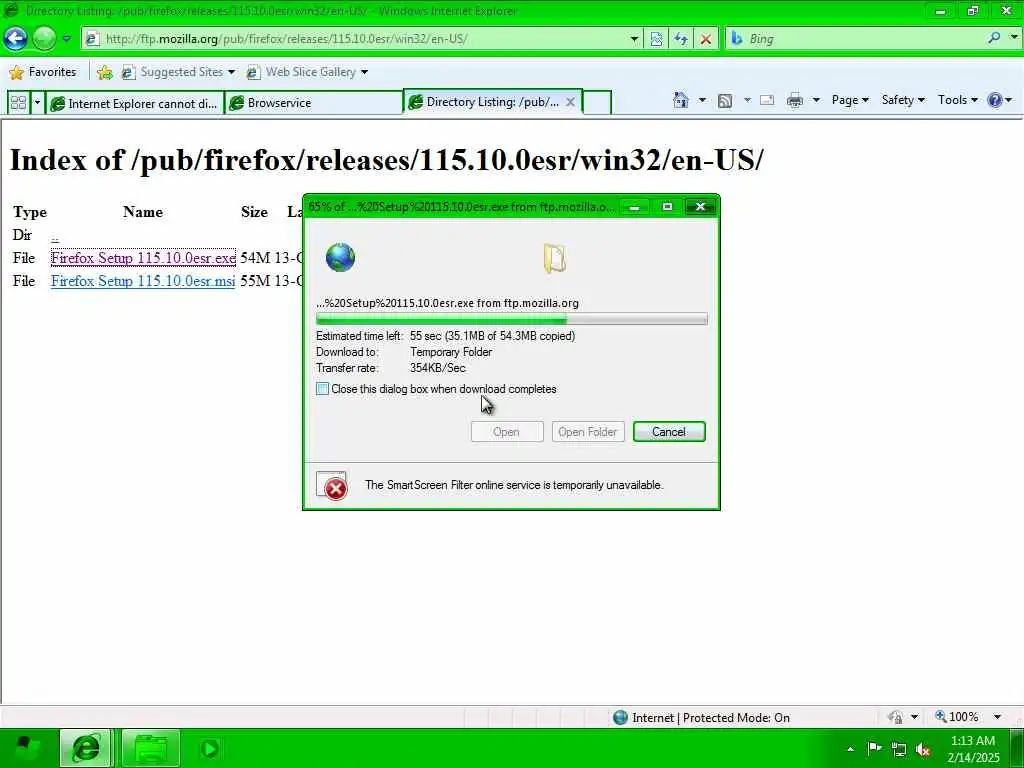Click the RSS Feeds icon
The image size is (1024, 768).
(x=724, y=100)
